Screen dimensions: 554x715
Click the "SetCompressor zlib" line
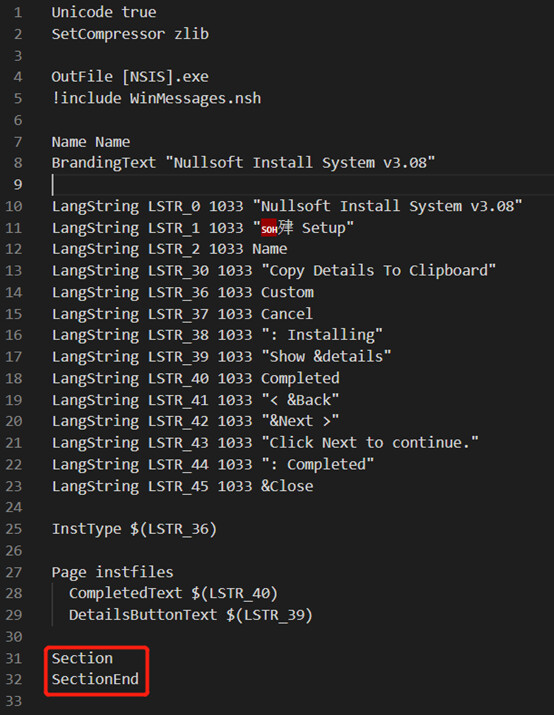pyautogui.click(x=130, y=34)
